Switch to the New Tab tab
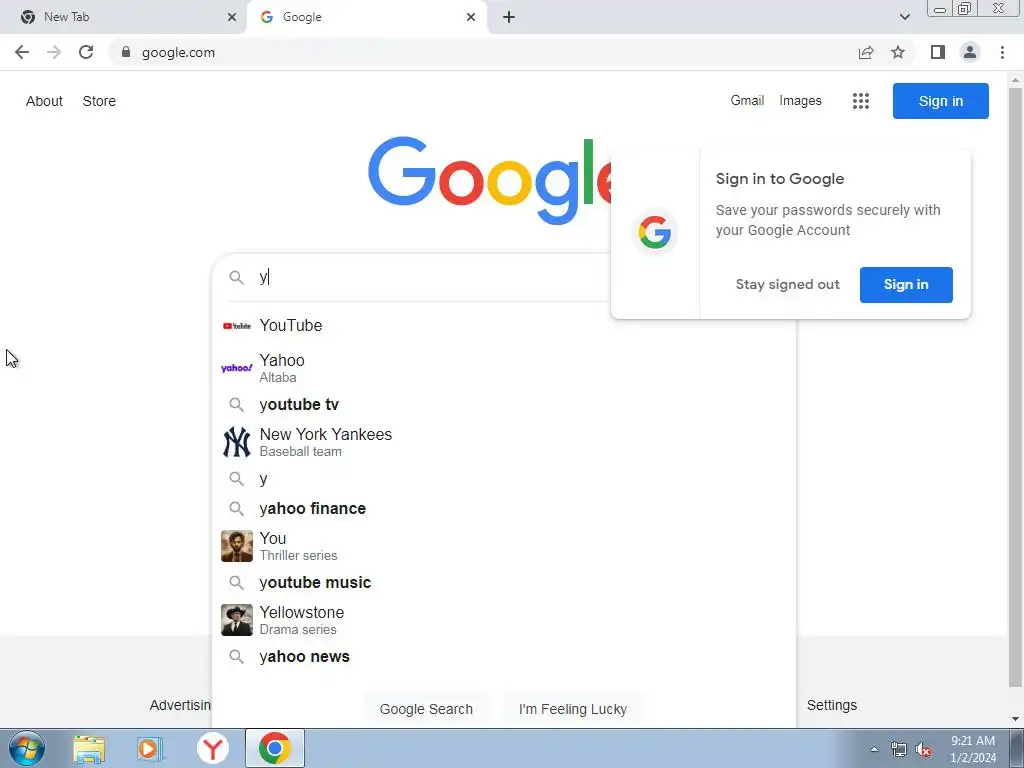1024x768 pixels. pos(124,17)
